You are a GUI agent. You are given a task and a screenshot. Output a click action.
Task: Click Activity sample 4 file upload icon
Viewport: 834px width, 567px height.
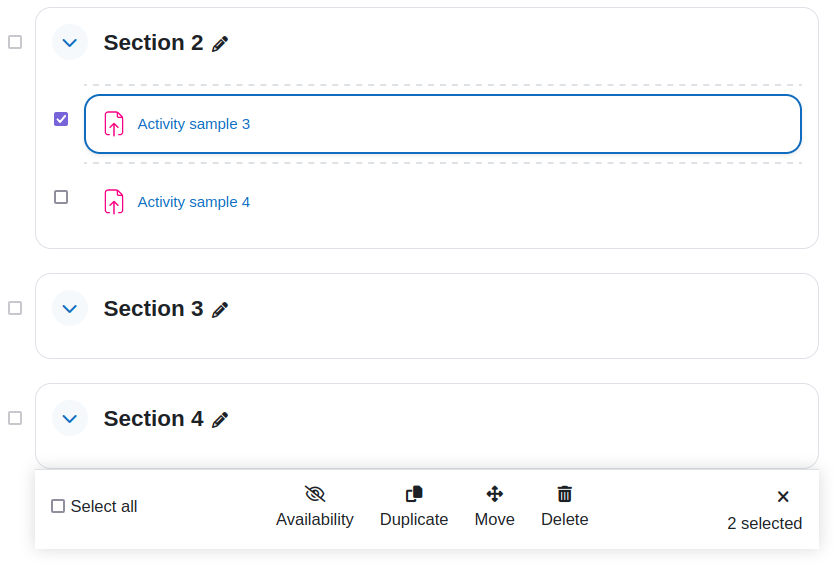114,202
